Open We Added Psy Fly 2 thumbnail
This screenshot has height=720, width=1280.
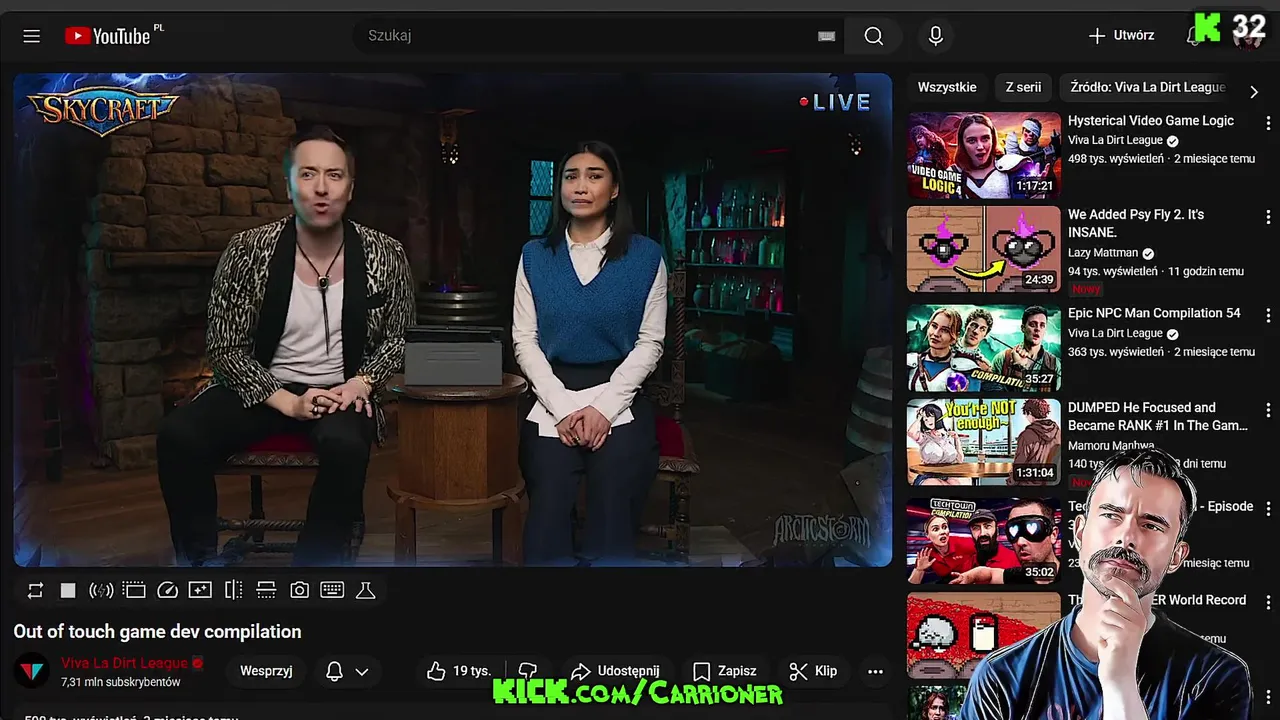(x=984, y=249)
